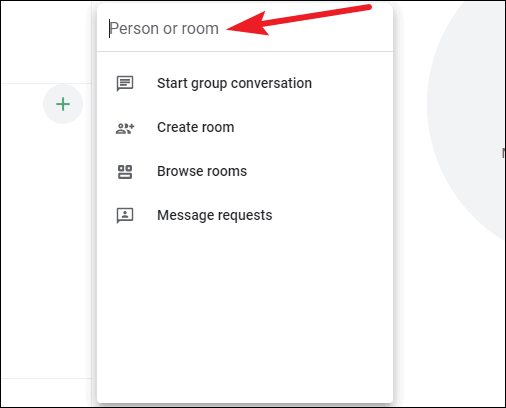This screenshot has height=408, width=506.
Task: Click the grey circular background of plus button
Action: point(63,104)
